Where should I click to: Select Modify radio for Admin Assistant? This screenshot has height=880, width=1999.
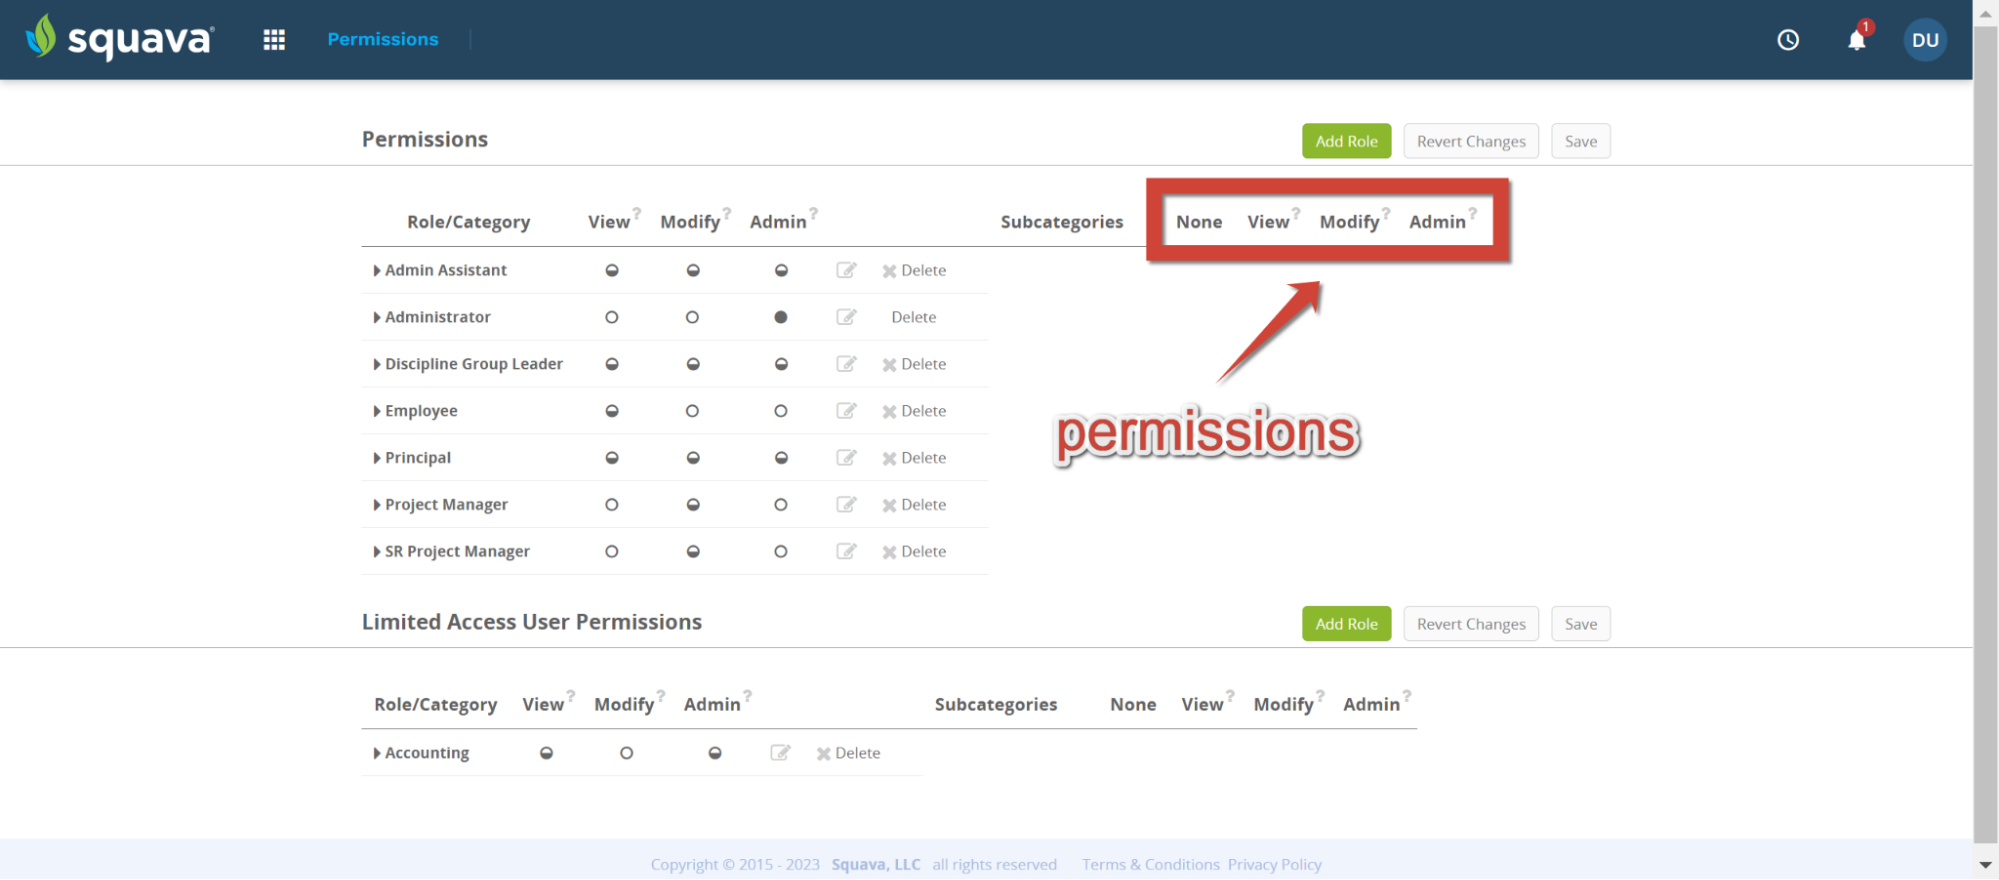coord(692,270)
